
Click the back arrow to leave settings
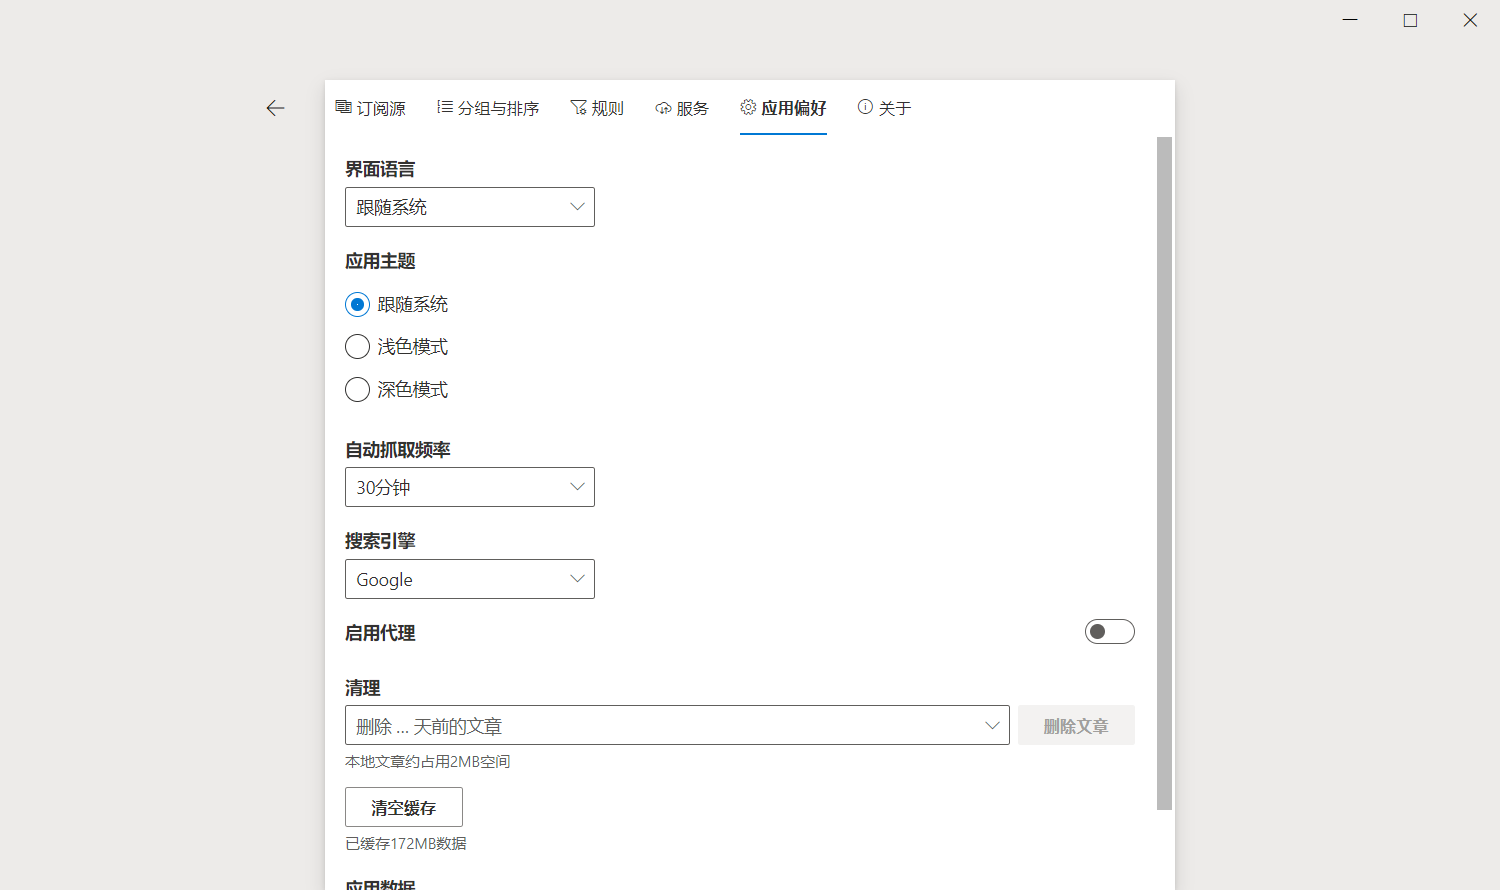coord(275,108)
